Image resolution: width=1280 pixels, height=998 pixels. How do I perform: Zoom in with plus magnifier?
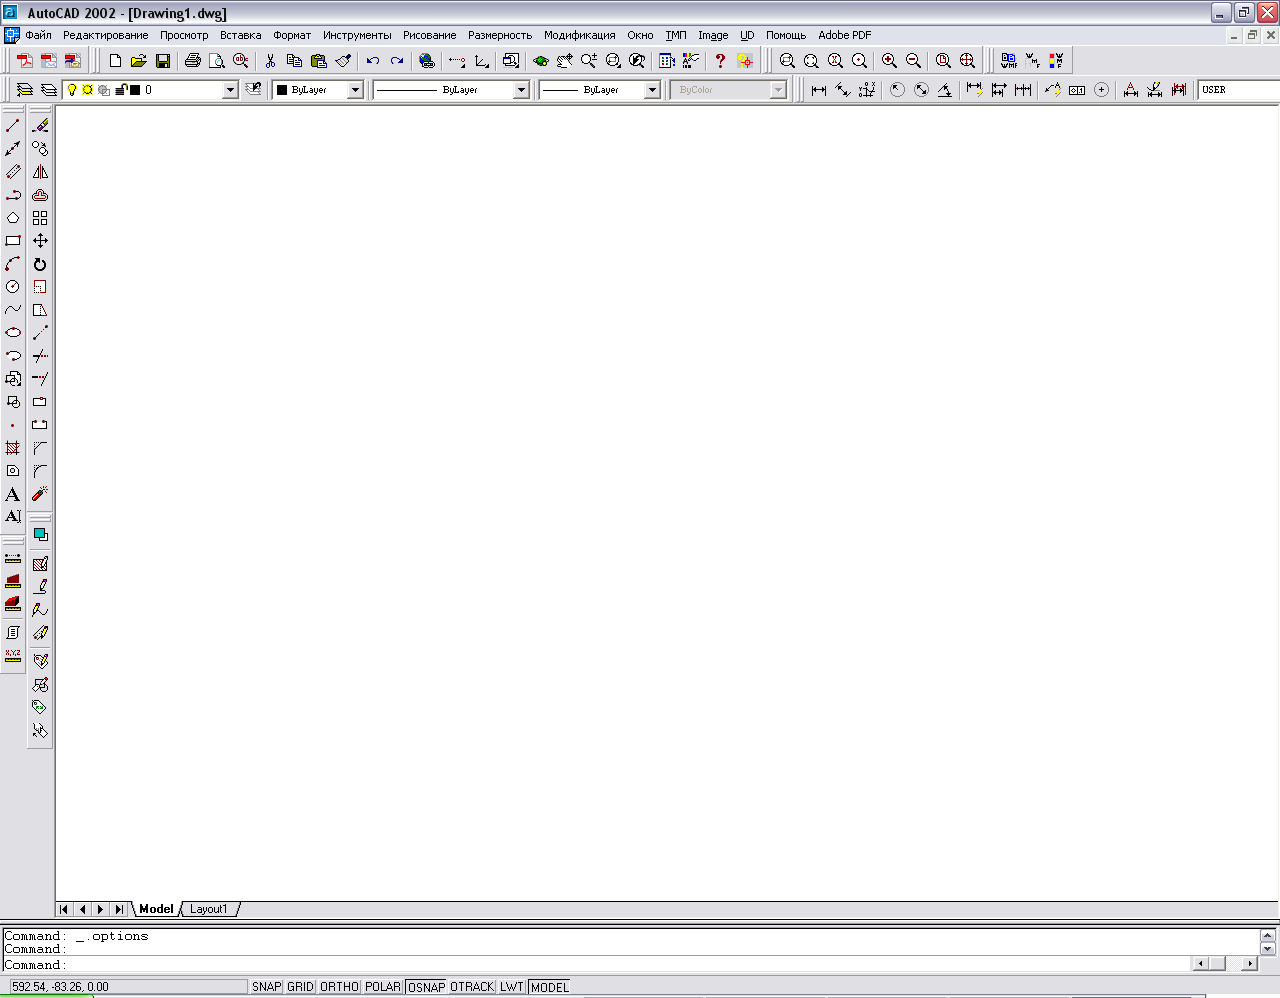click(889, 61)
